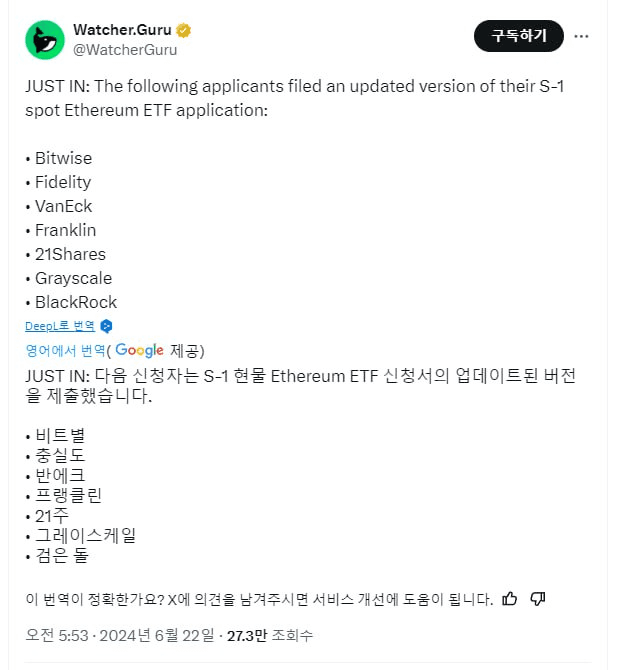Screen dimensions: 628x670
Task: Click the DeepL logo icon
Action: click(106, 326)
